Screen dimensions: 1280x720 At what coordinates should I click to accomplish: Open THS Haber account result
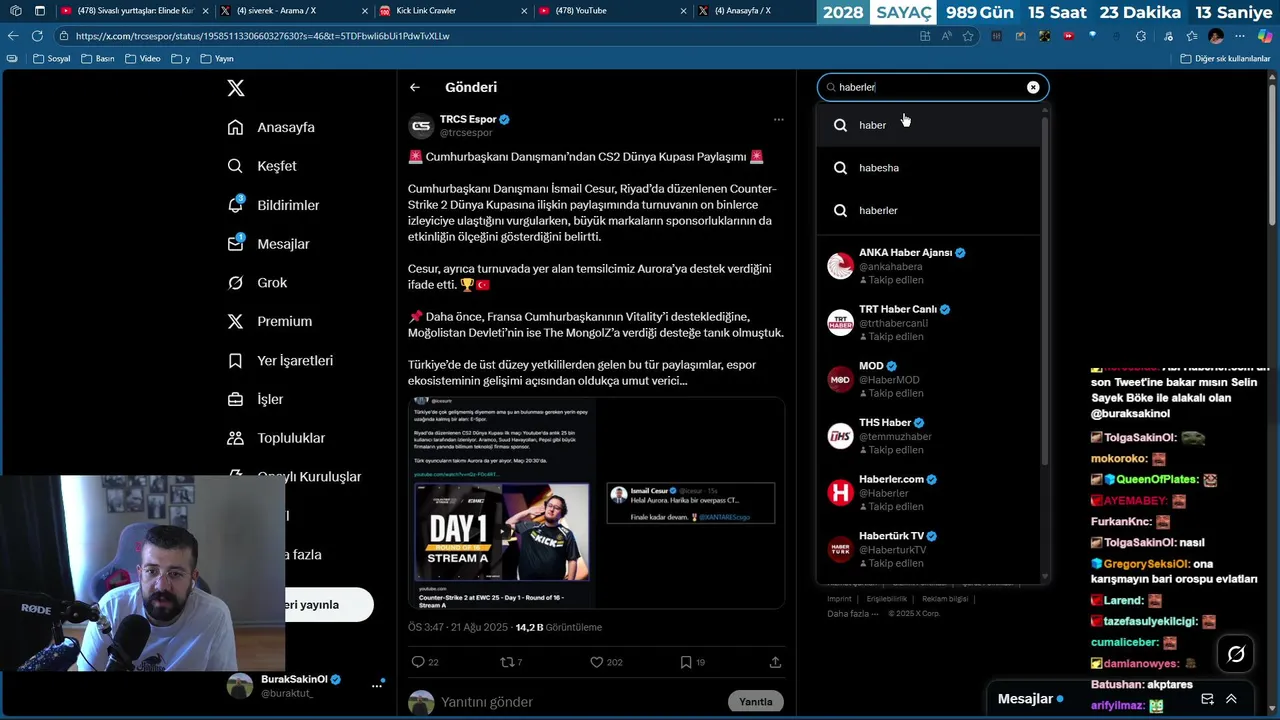tap(929, 436)
